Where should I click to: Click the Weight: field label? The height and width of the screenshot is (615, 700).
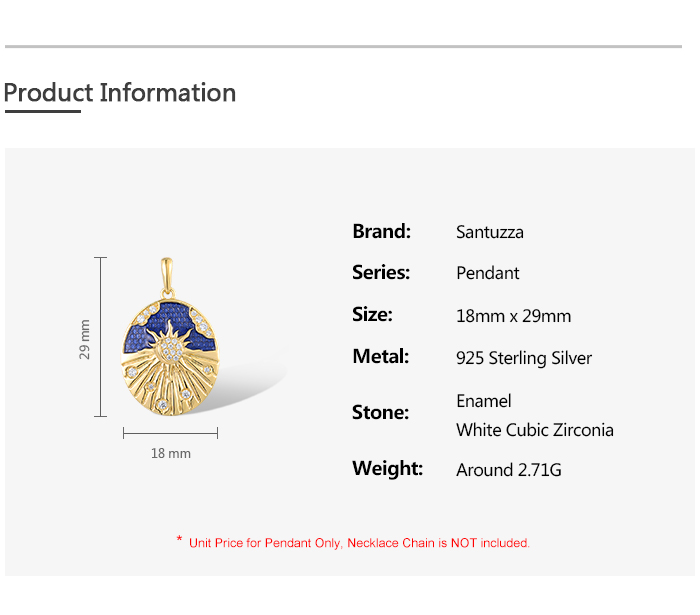387,468
